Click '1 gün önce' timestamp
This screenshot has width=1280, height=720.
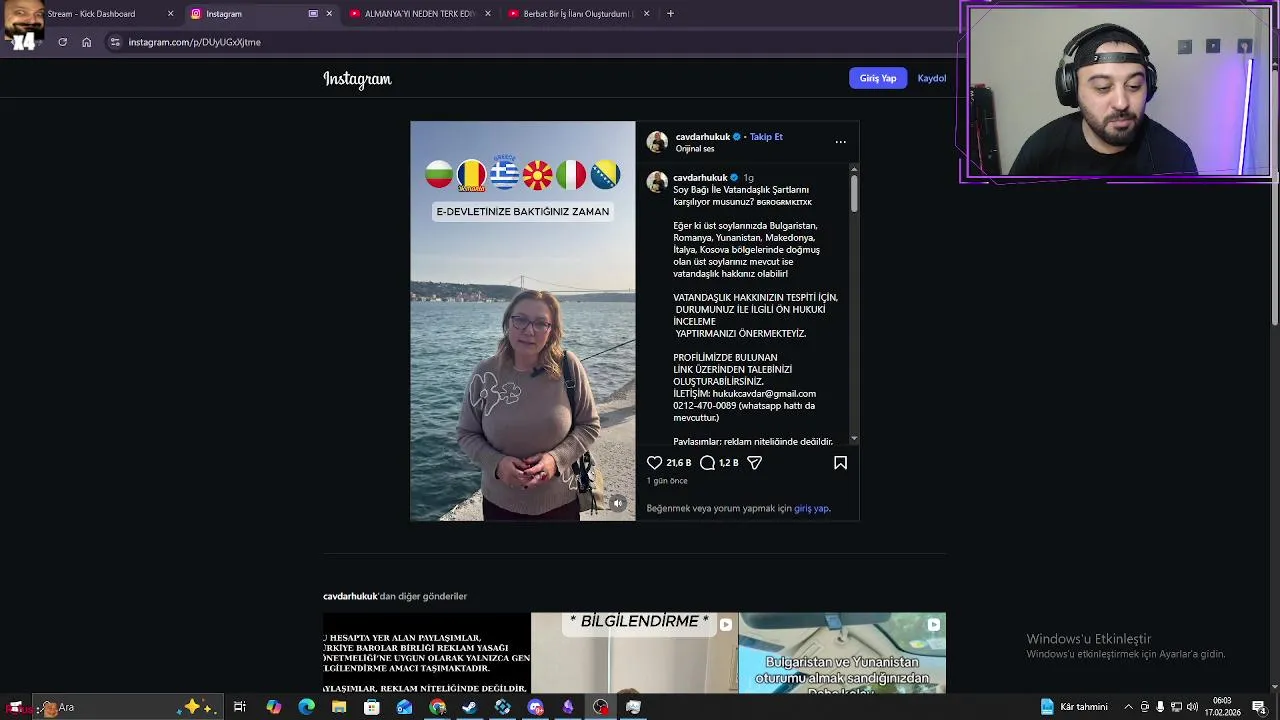(x=667, y=481)
